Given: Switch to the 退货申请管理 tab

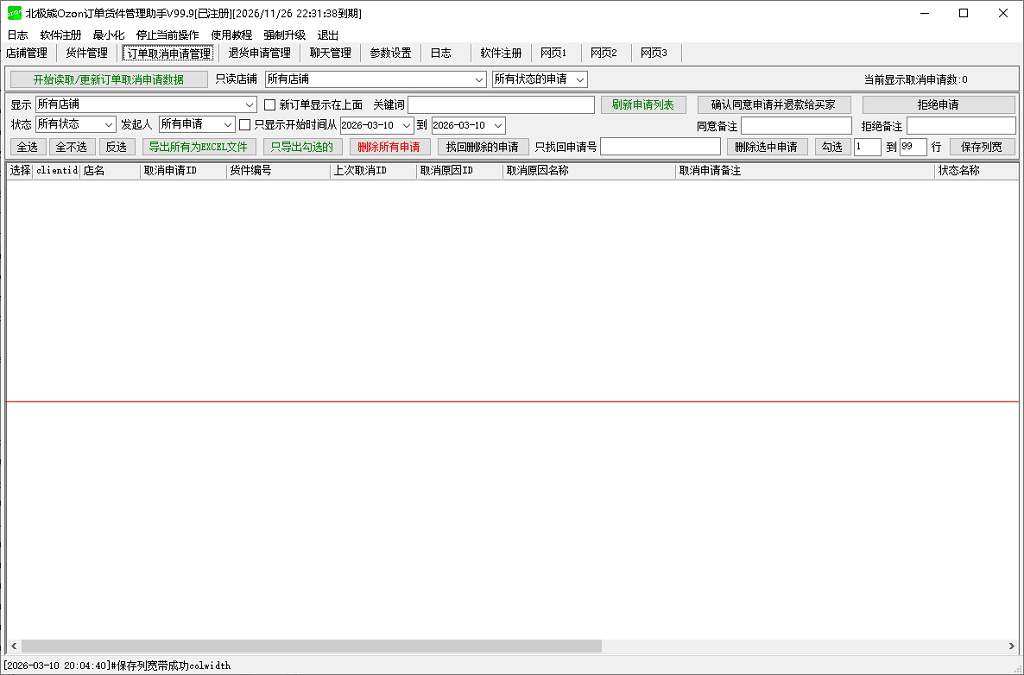Looking at the screenshot, I should point(259,53).
